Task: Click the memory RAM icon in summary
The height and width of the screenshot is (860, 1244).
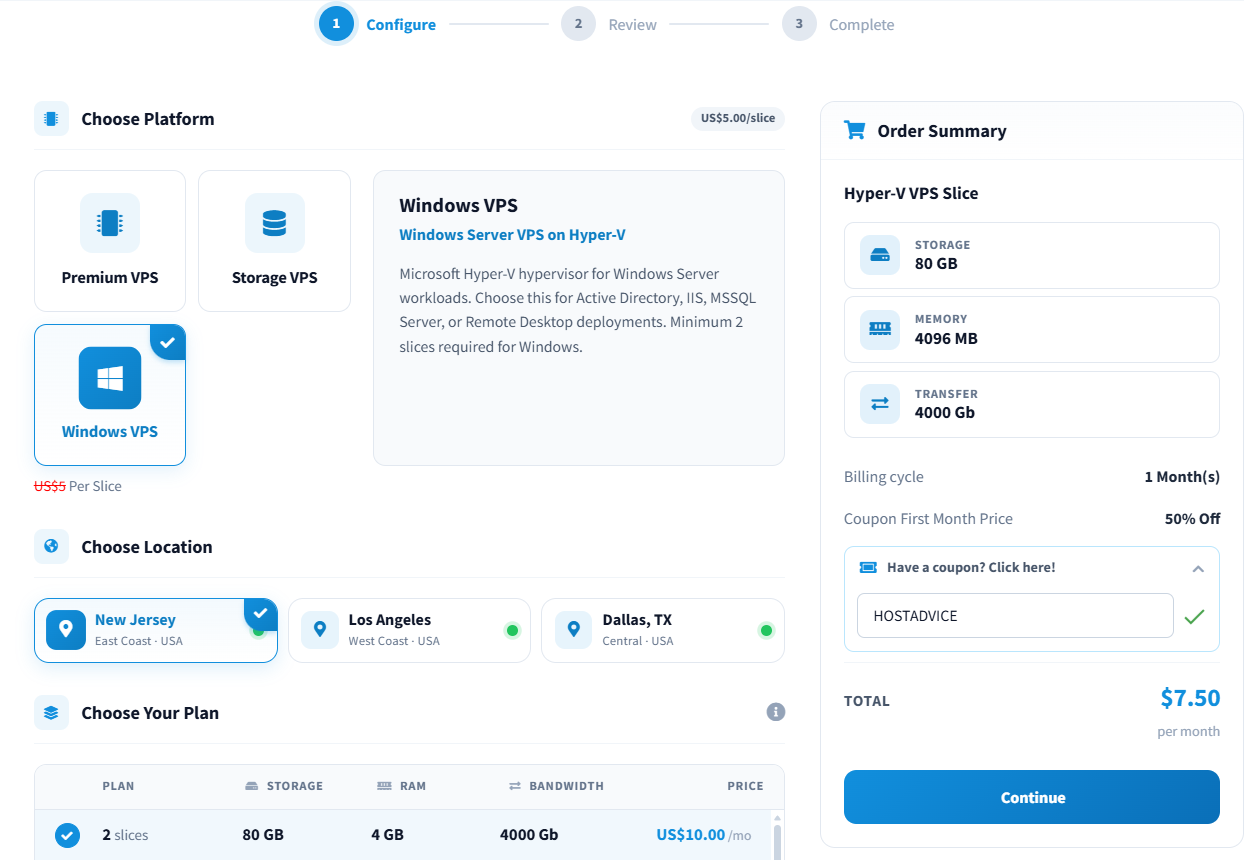Action: [880, 329]
